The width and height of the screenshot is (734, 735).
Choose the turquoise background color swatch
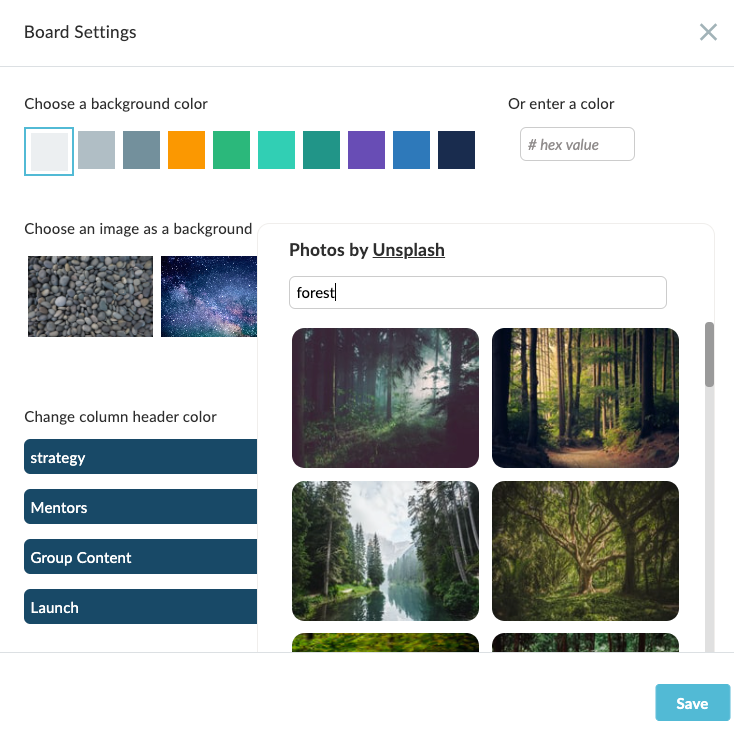click(x=276, y=150)
